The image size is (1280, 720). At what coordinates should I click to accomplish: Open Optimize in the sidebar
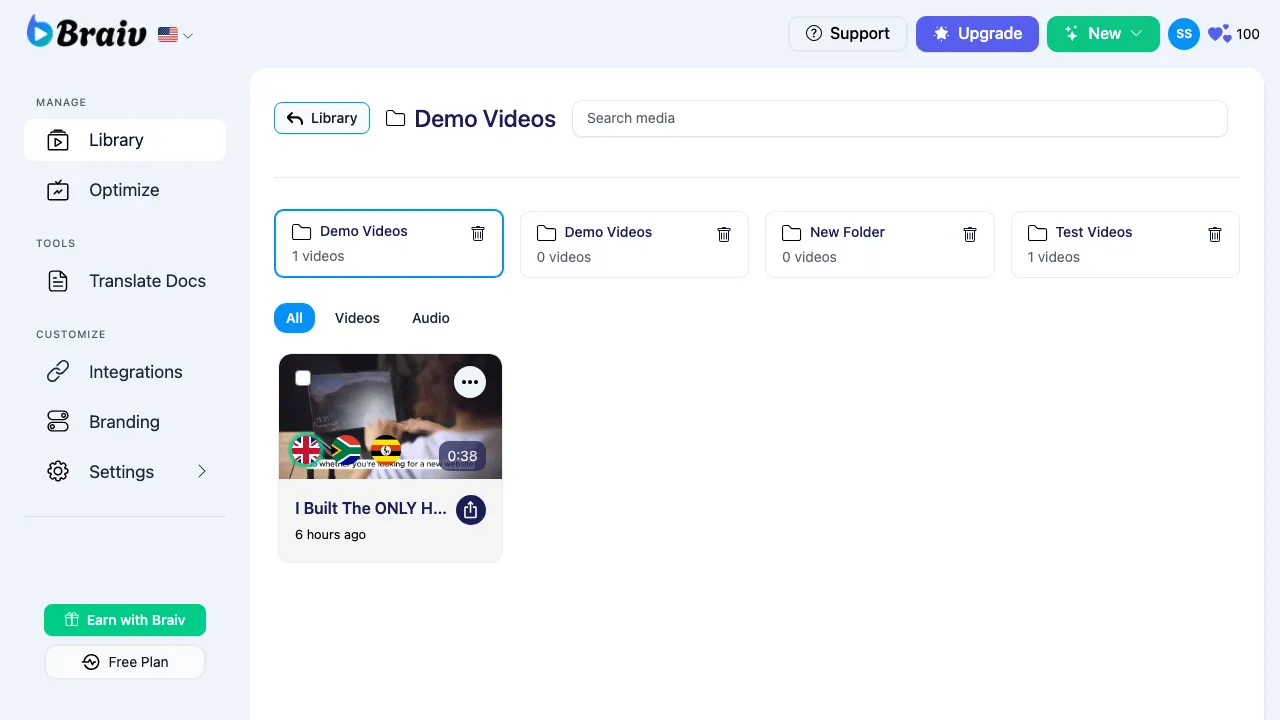(125, 190)
